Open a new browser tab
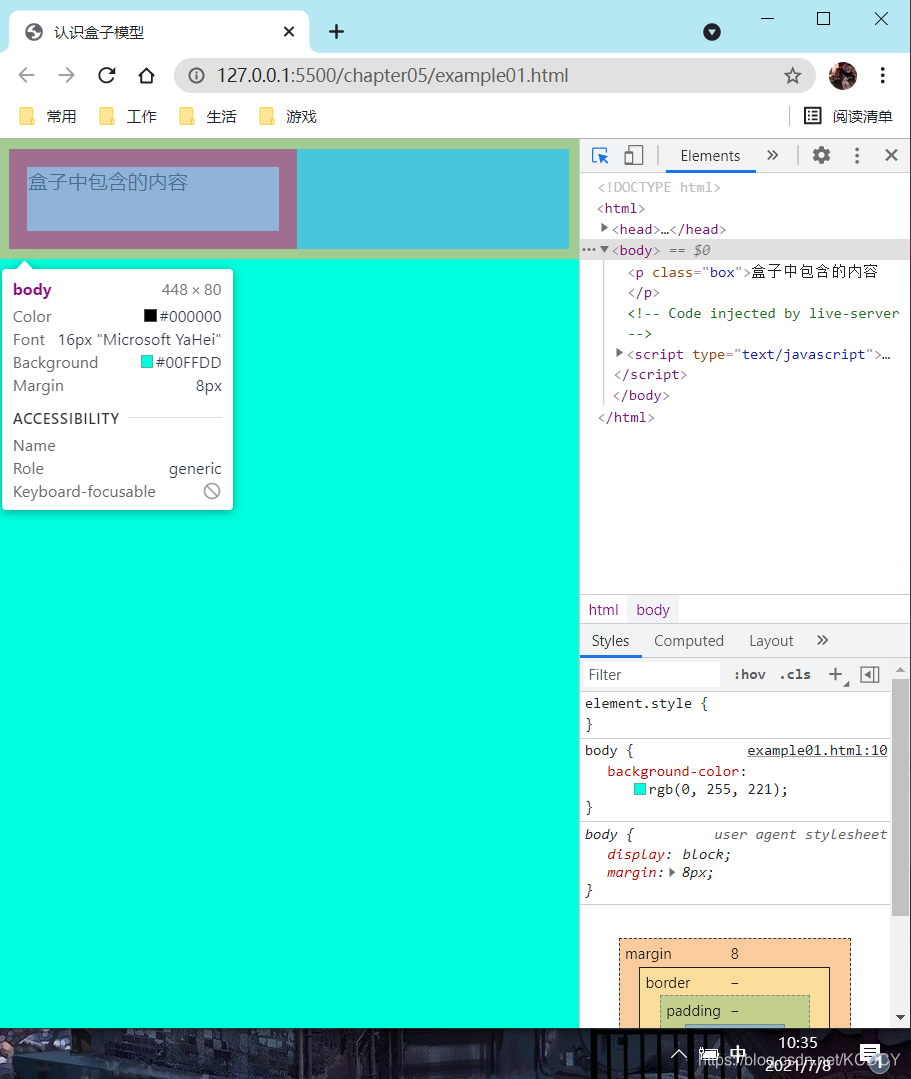 [336, 32]
